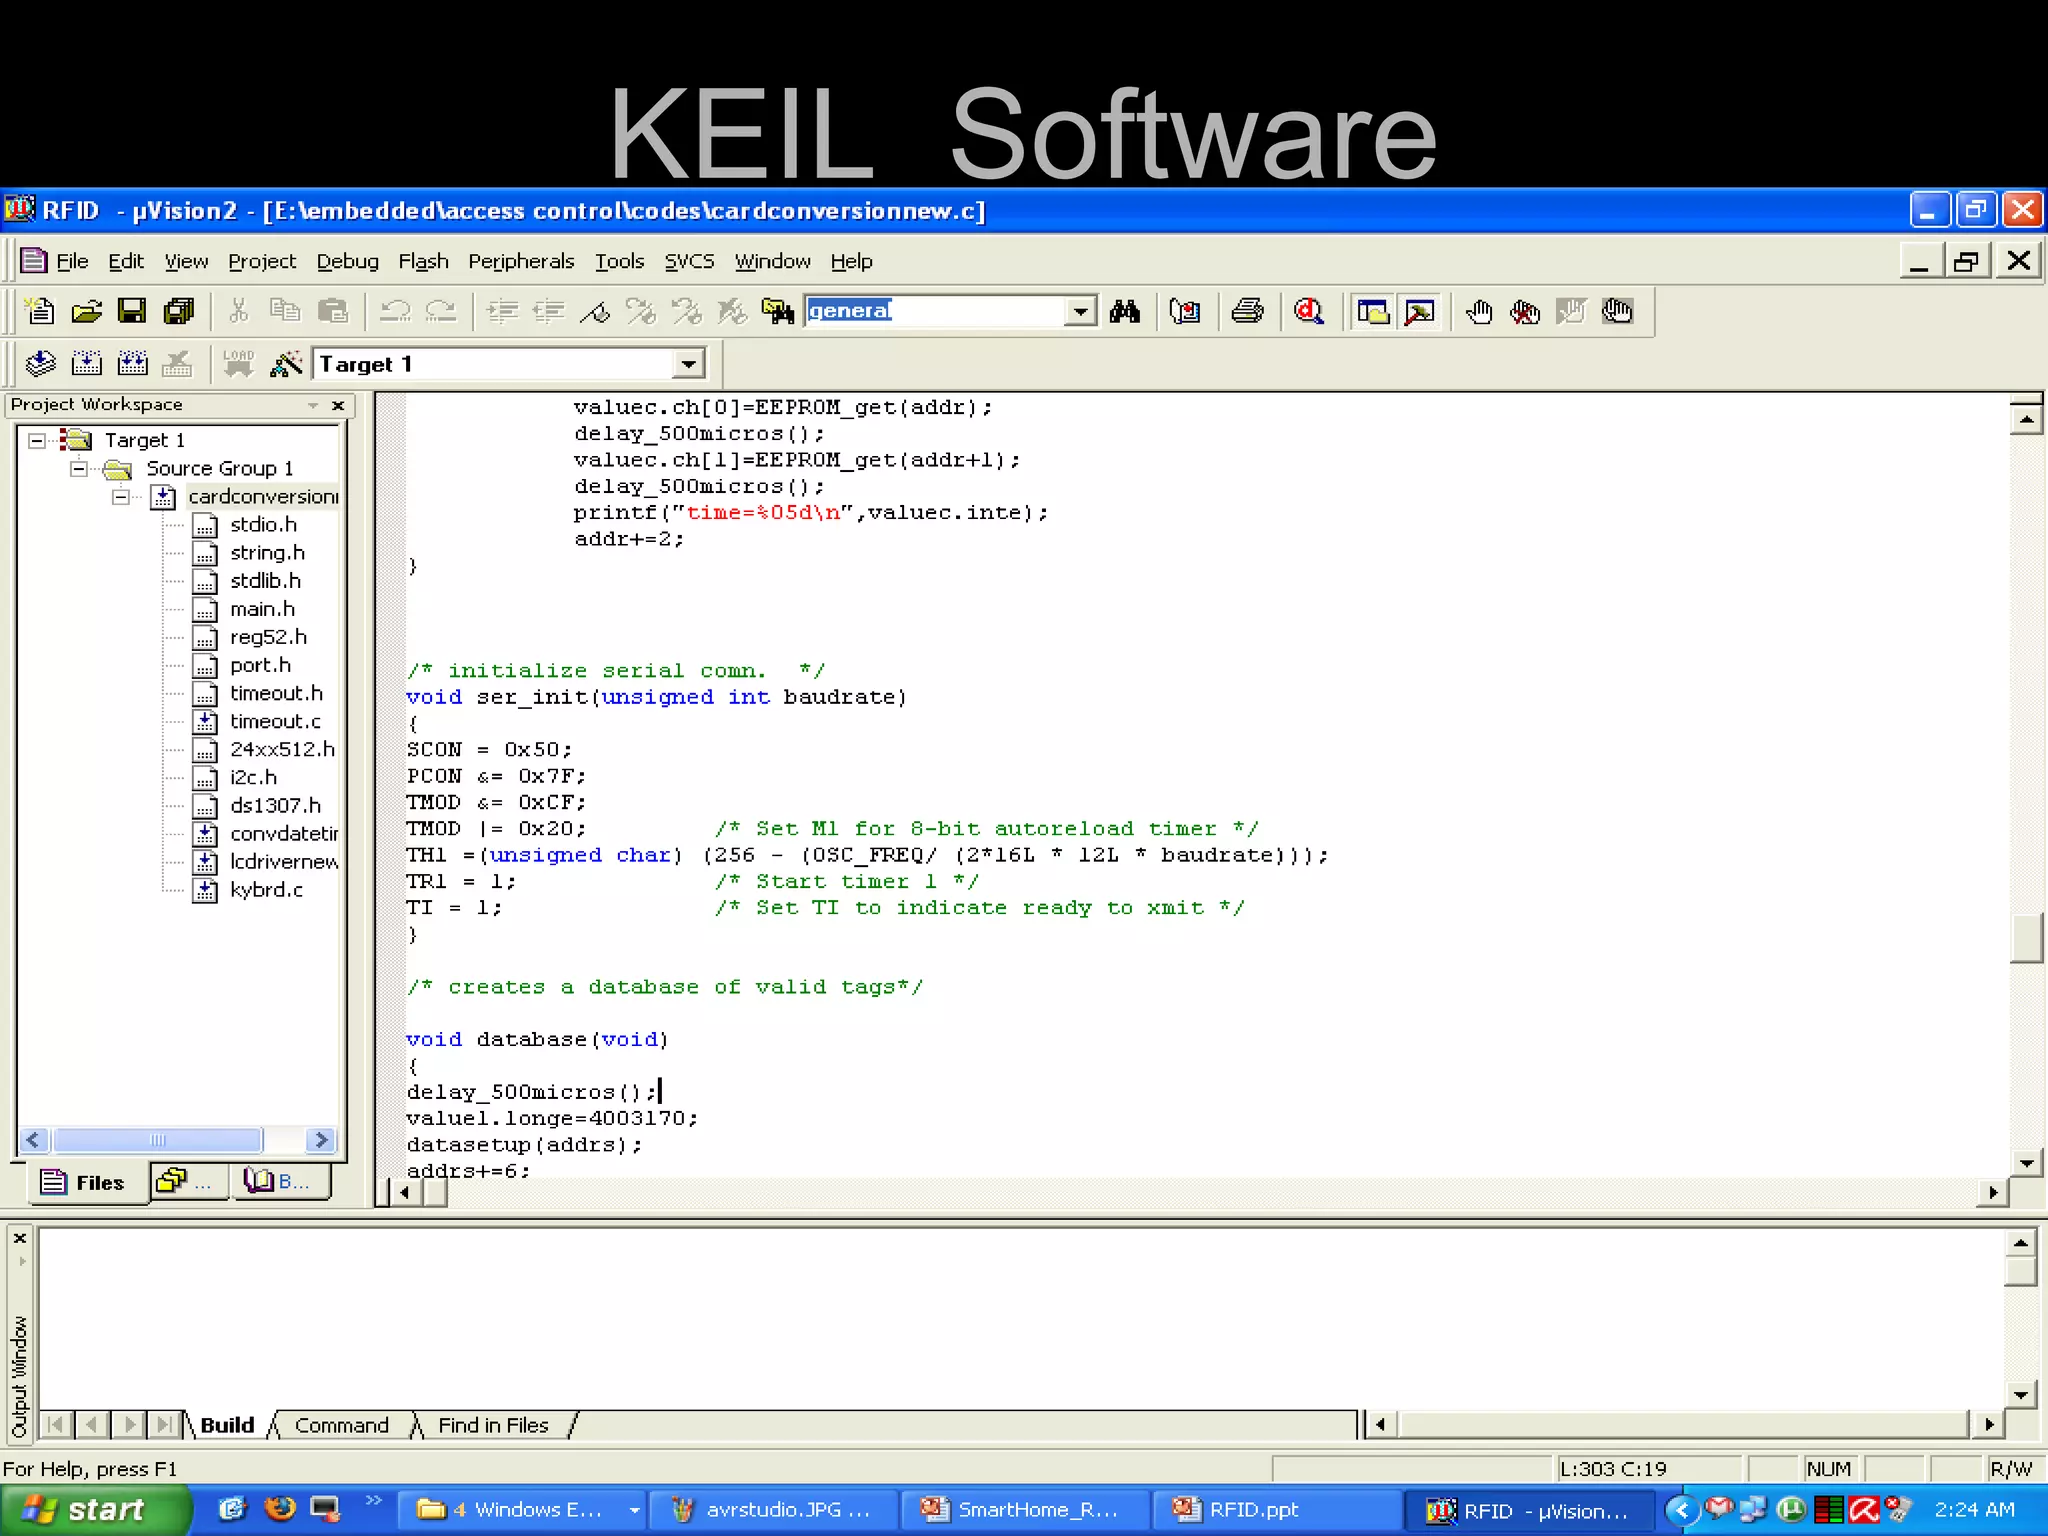Expand the taskbar Windows Explorer group arrow
2048x1536 pixels.
pyautogui.click(x=634, y=1510)
